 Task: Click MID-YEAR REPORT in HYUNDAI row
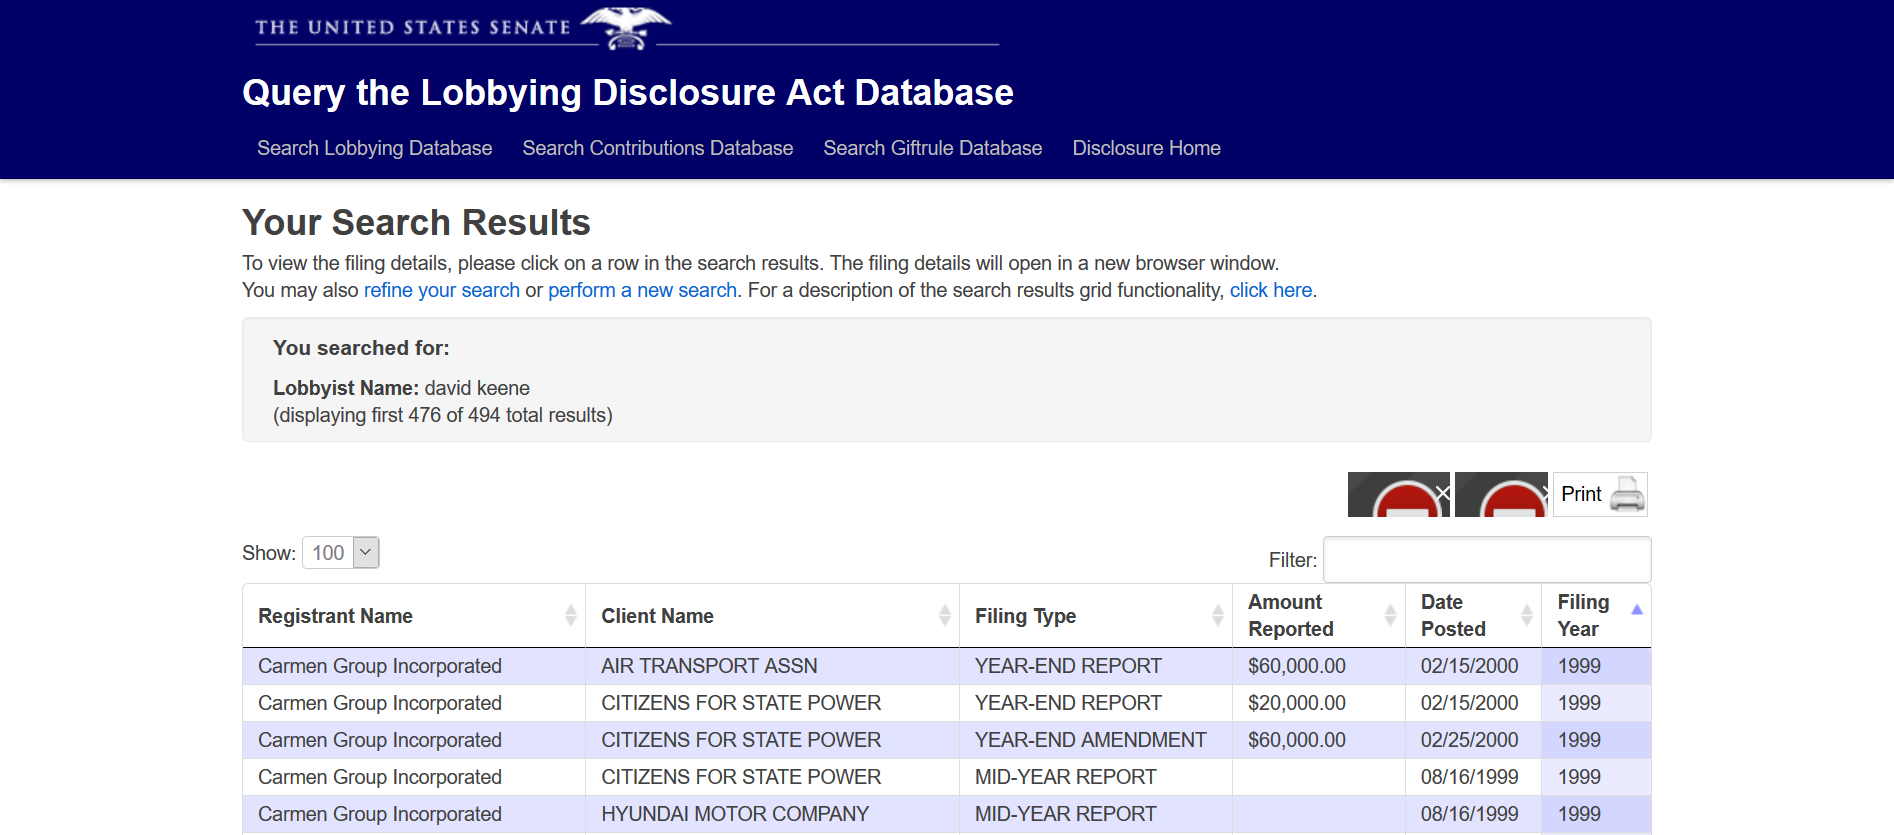[x=1065, y=814]
